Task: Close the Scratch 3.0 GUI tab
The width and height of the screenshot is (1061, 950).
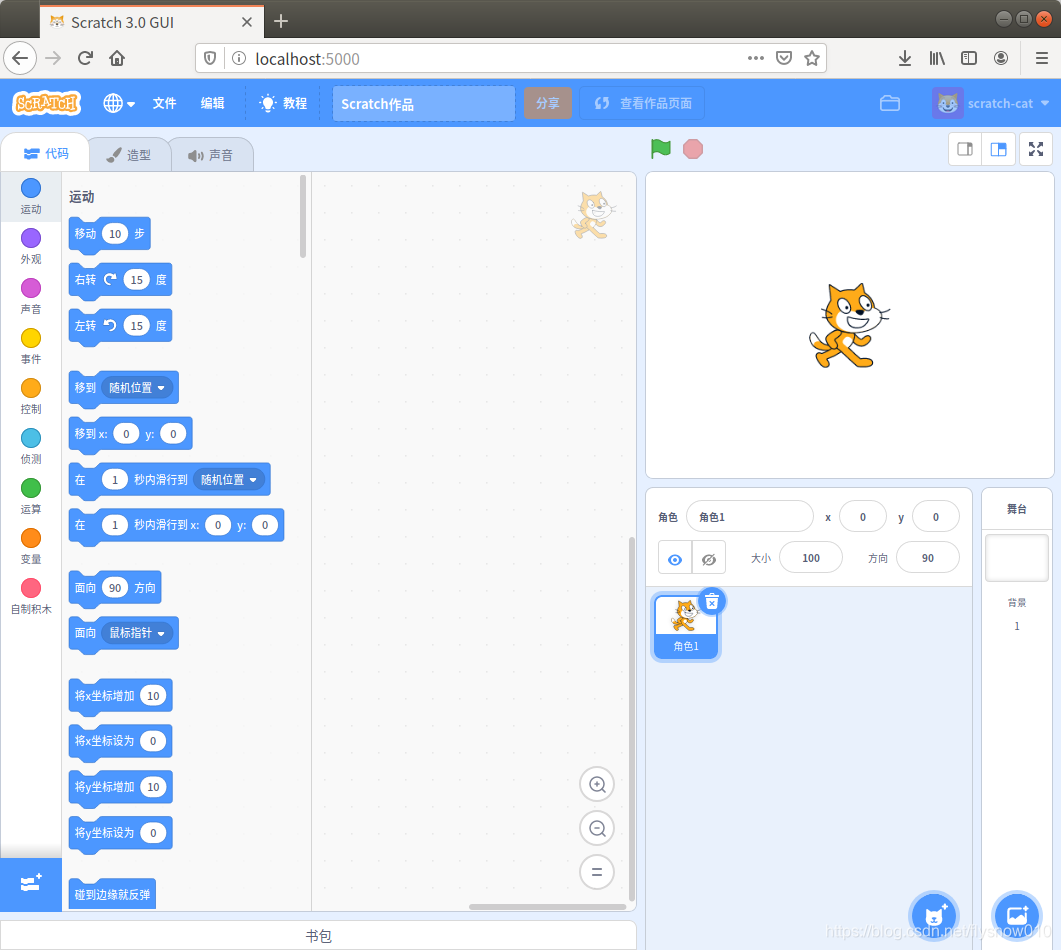Action: coord(247,22)
